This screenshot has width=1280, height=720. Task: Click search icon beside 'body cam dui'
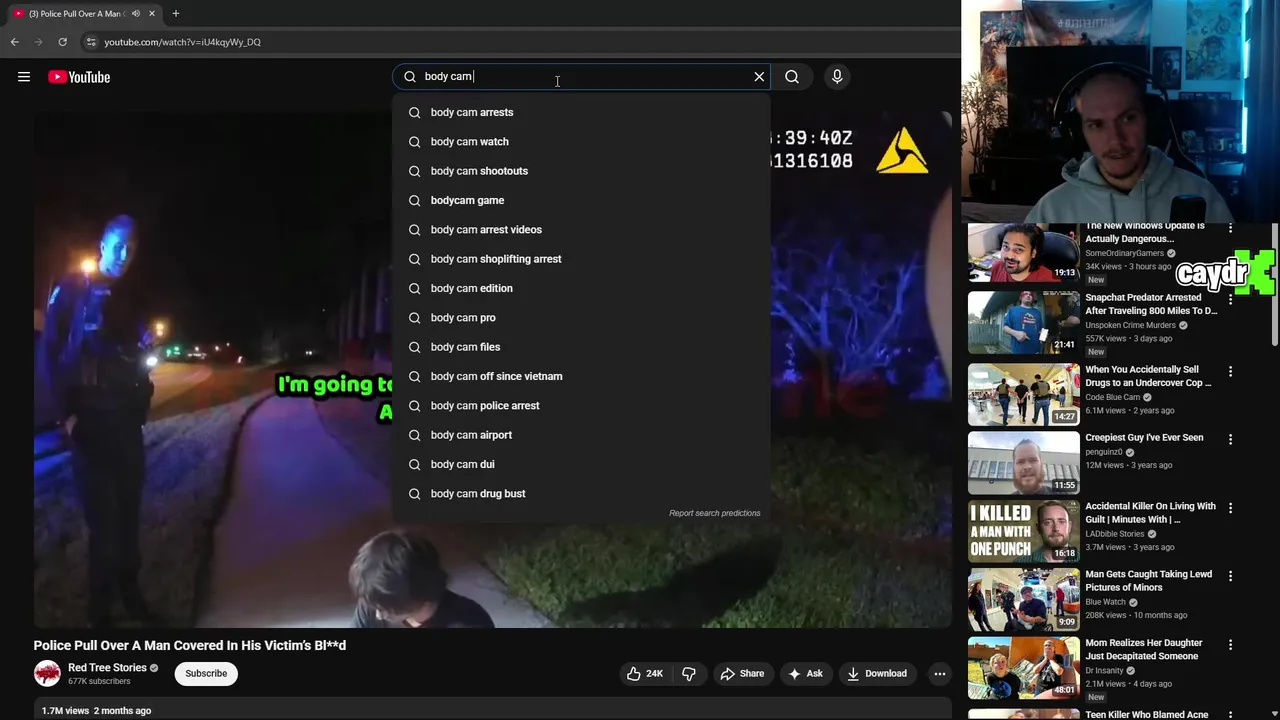(x=414, y=464)
